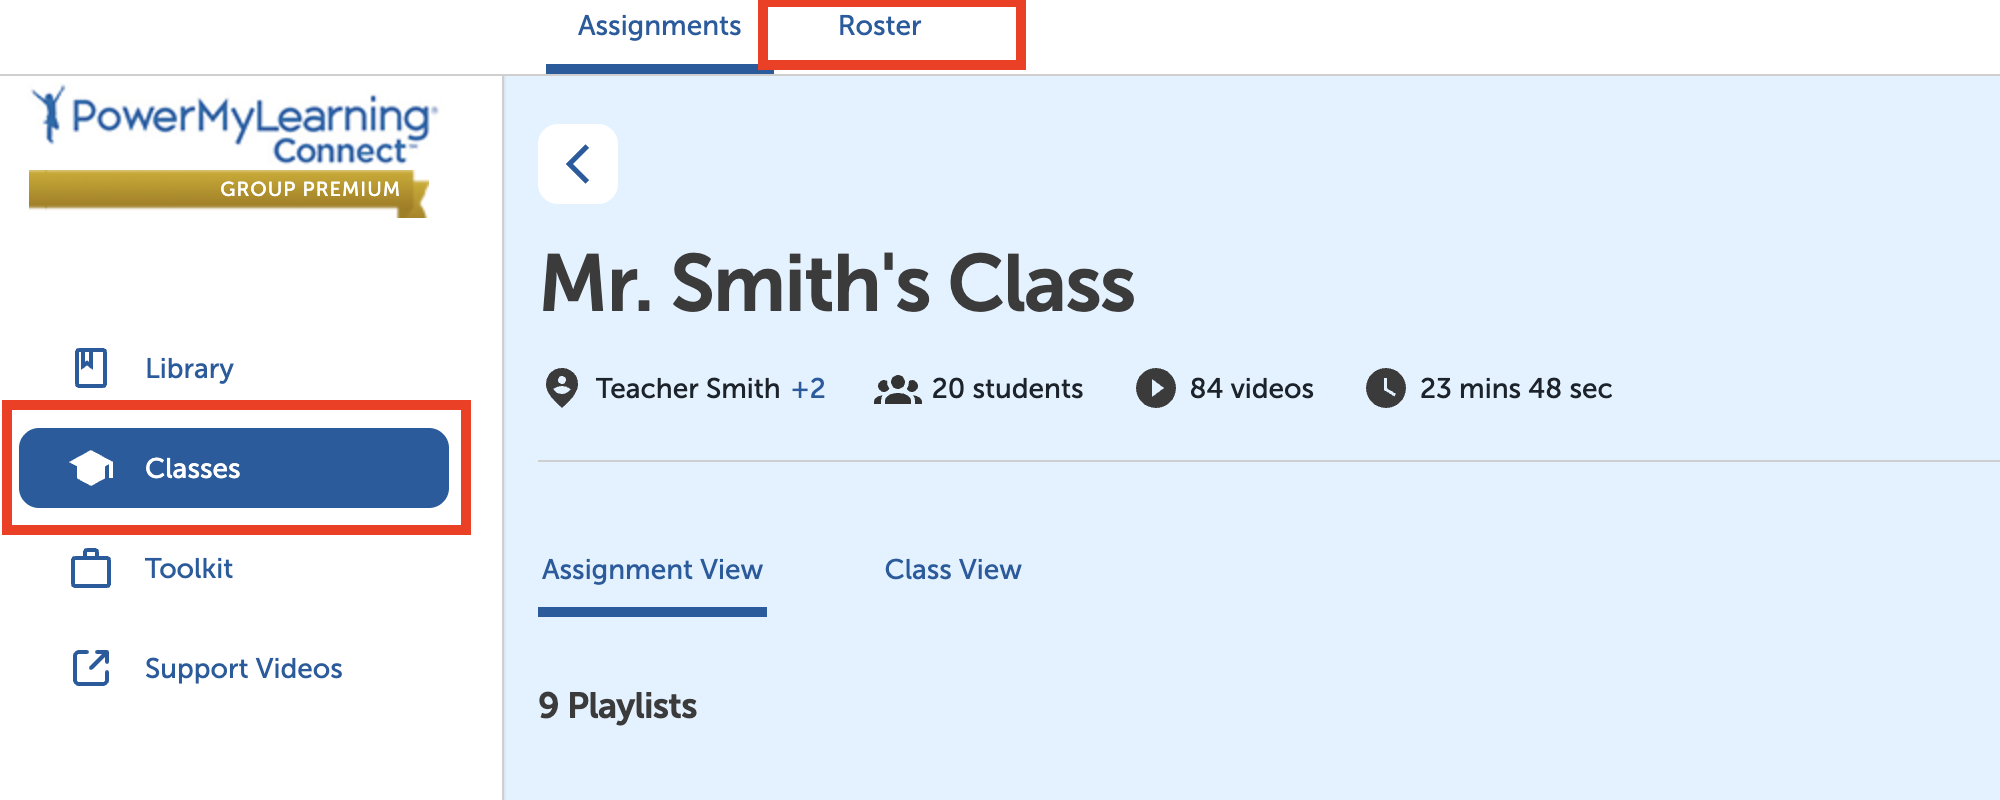The image size is (2000, 800).
Task: Click the back chevron button
Action: pos(578,164)
